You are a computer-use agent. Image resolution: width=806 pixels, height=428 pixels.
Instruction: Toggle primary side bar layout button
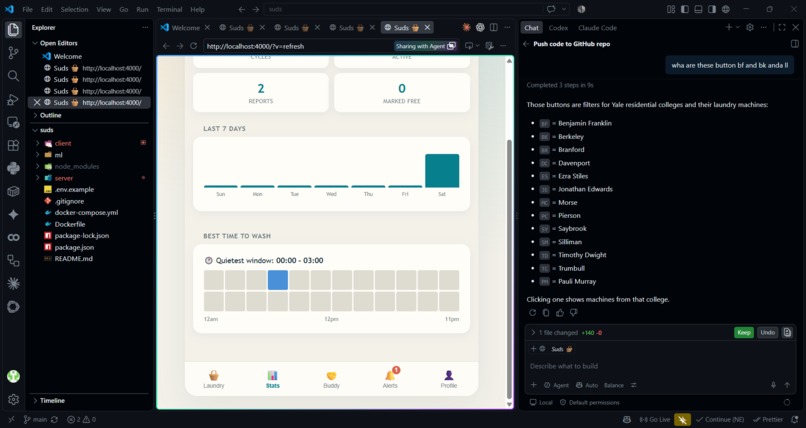pos(685,9)
